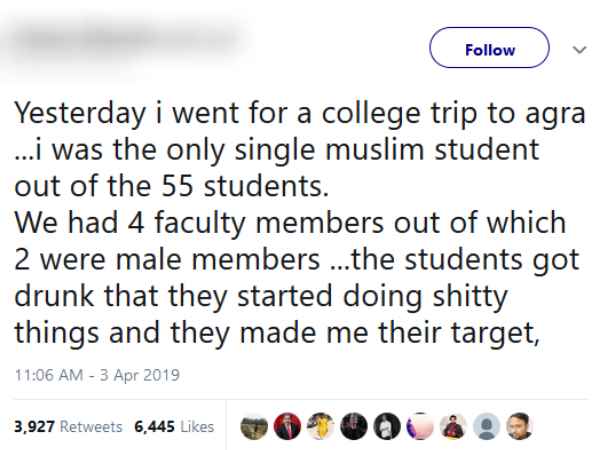Open the Likes label list
This screenshot has height=450, width=600.
198,426
